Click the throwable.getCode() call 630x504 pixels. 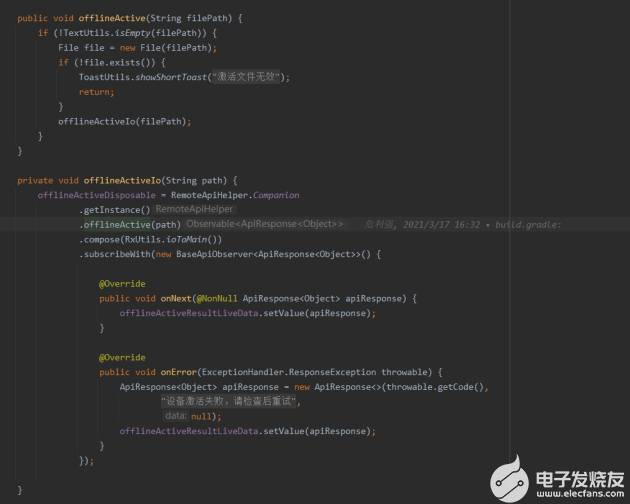pos(437,386)
